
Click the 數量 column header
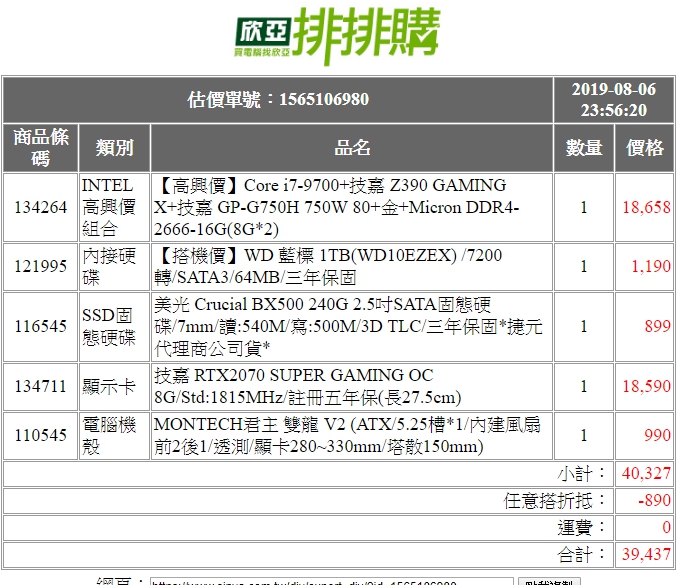pyautogui.click(x=584, y=148)
